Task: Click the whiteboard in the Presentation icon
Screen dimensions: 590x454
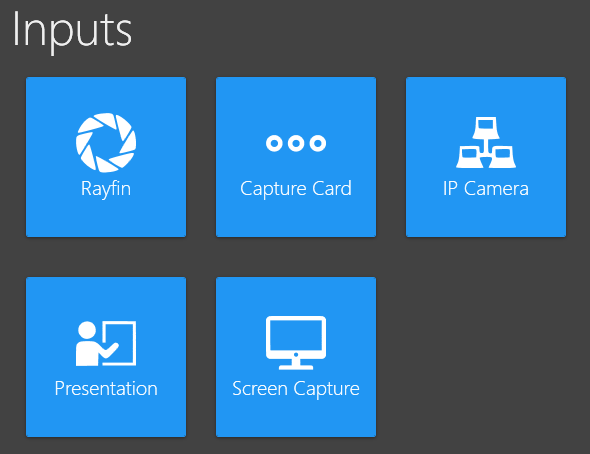Action: click(x=120, y=343)
